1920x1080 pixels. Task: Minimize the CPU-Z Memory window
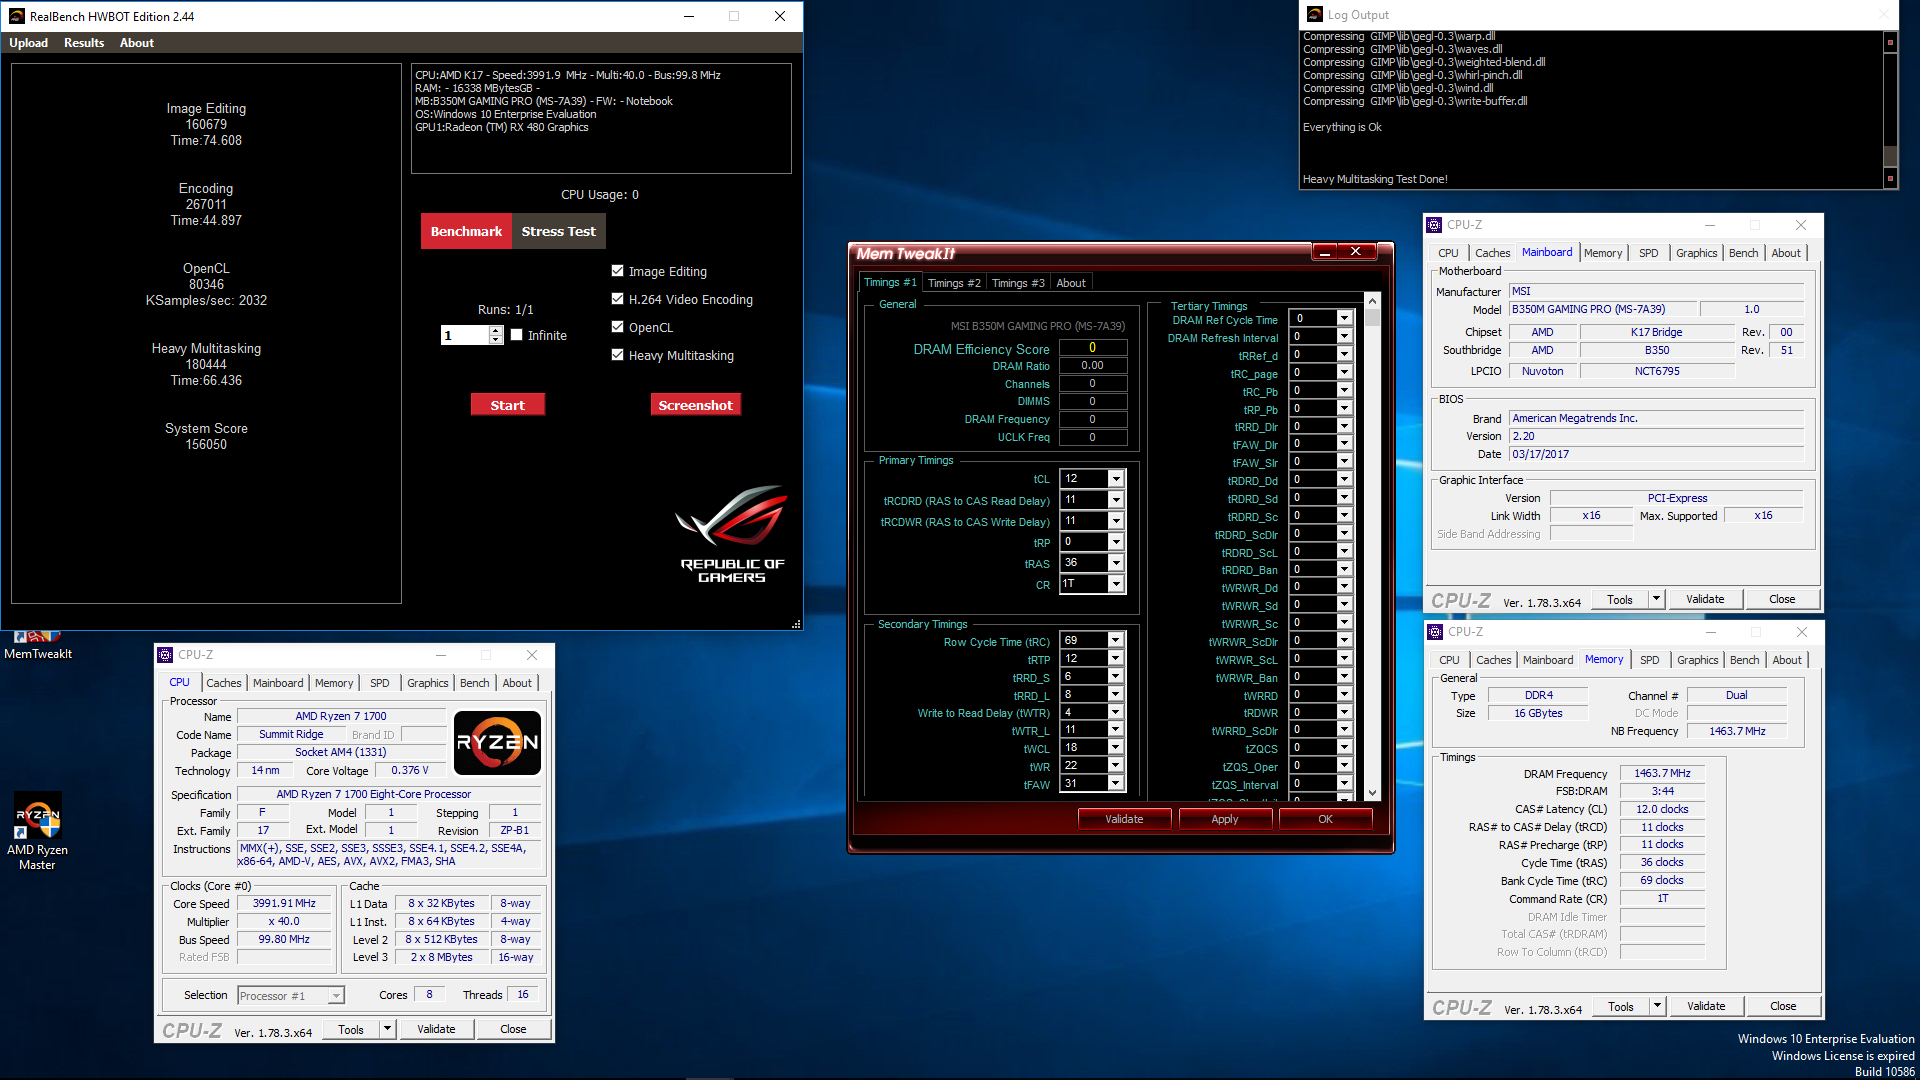1711,632
